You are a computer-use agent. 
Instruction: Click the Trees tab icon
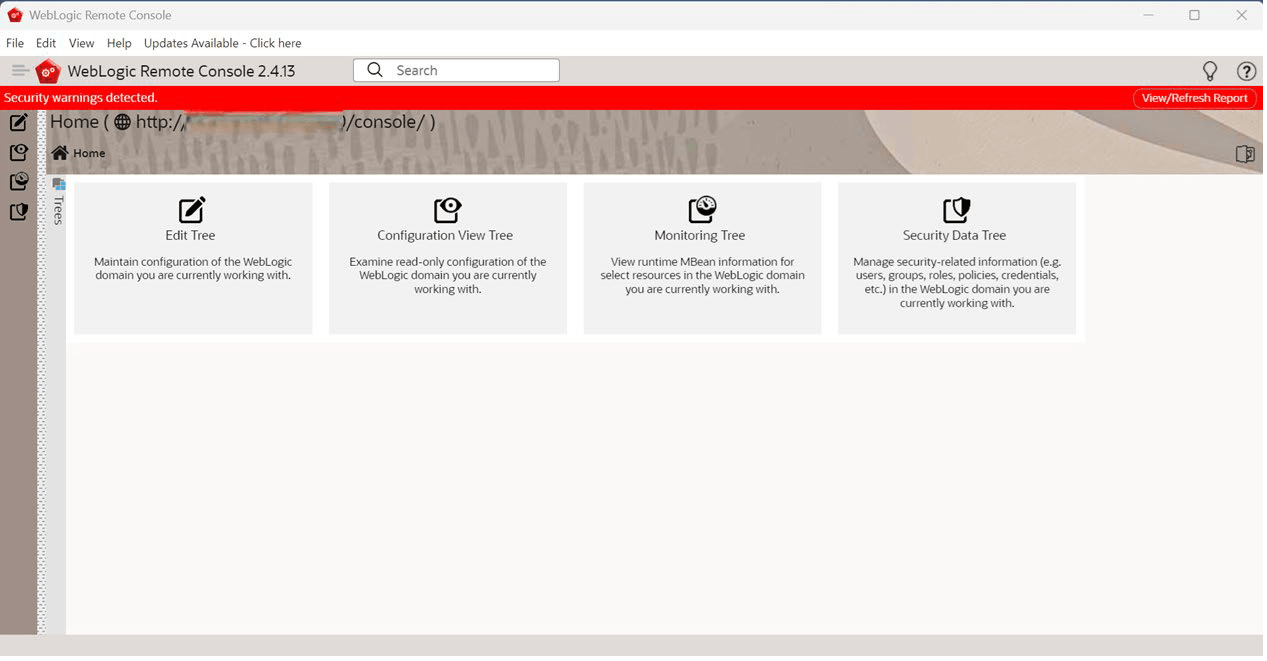pos(58,184)
